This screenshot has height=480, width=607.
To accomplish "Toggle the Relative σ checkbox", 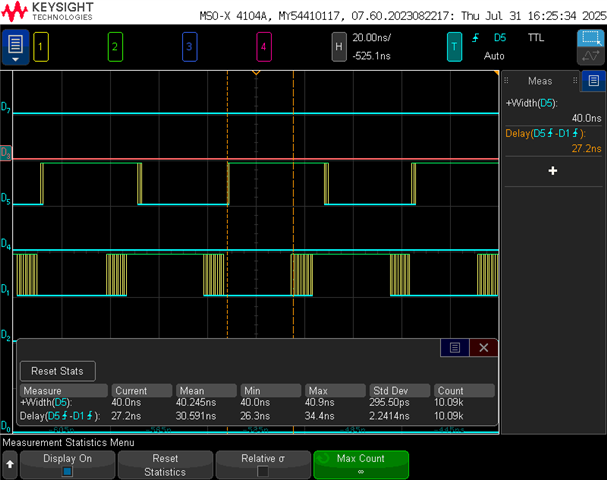I will 263,471.
